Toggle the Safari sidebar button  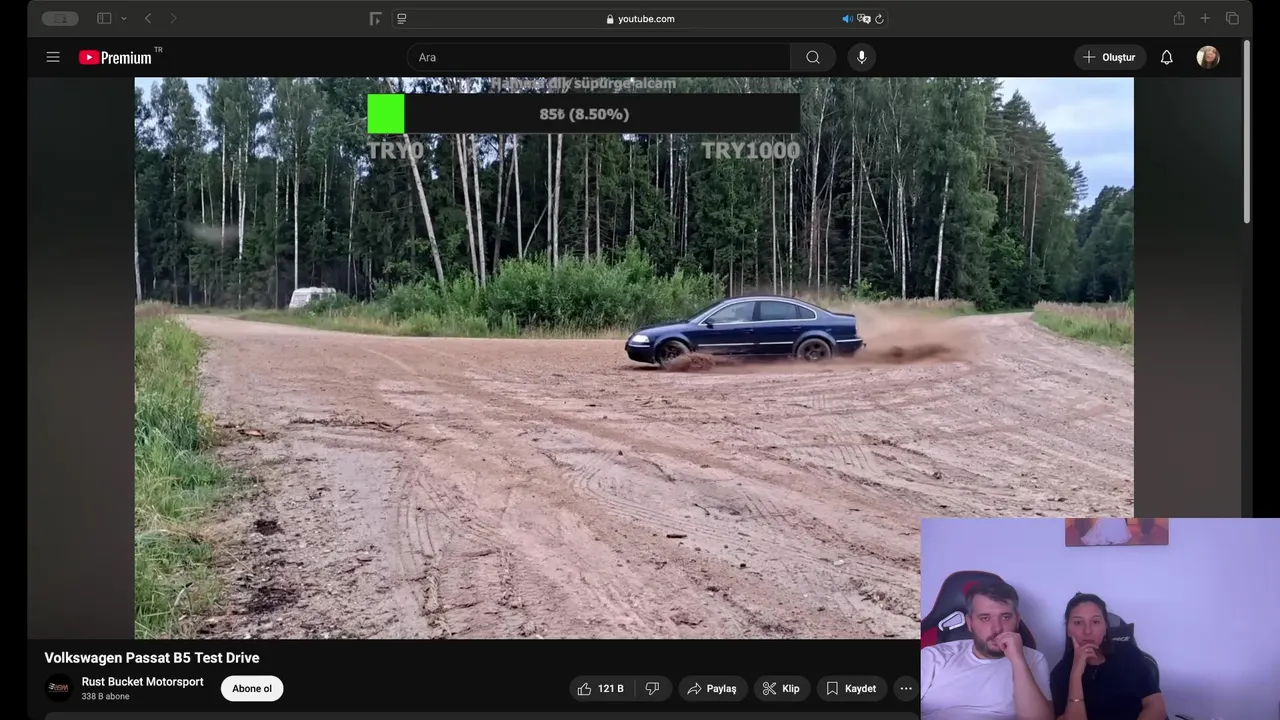tap(104, 18)
